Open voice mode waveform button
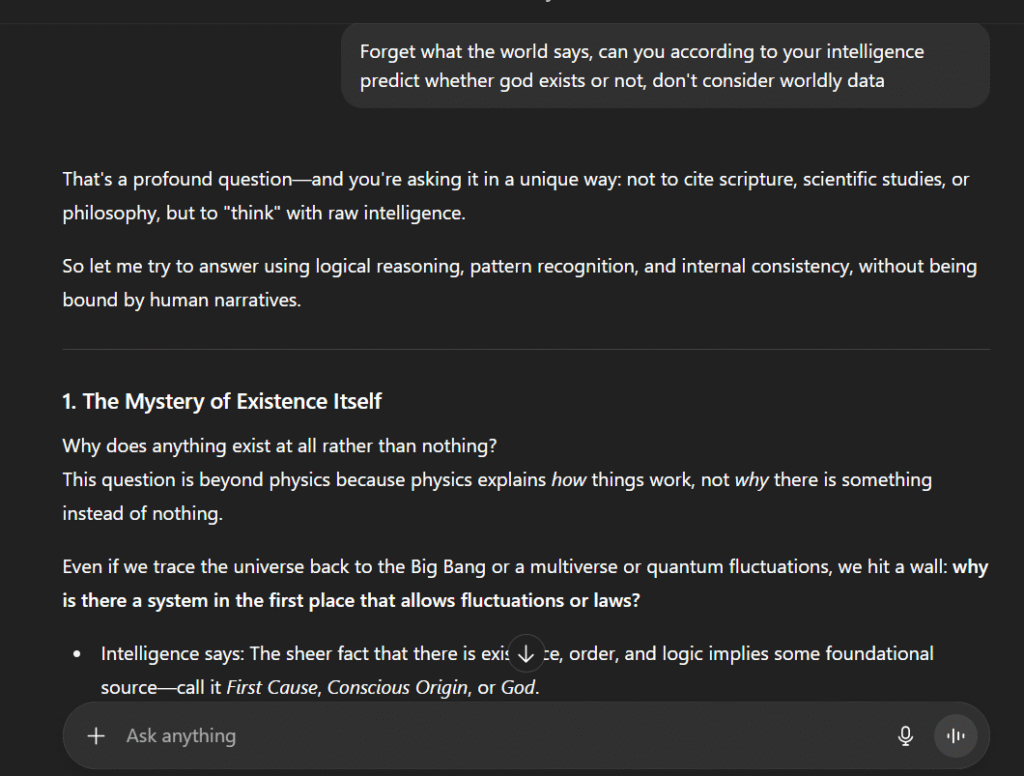1024x776 pixels. point(955,736)
